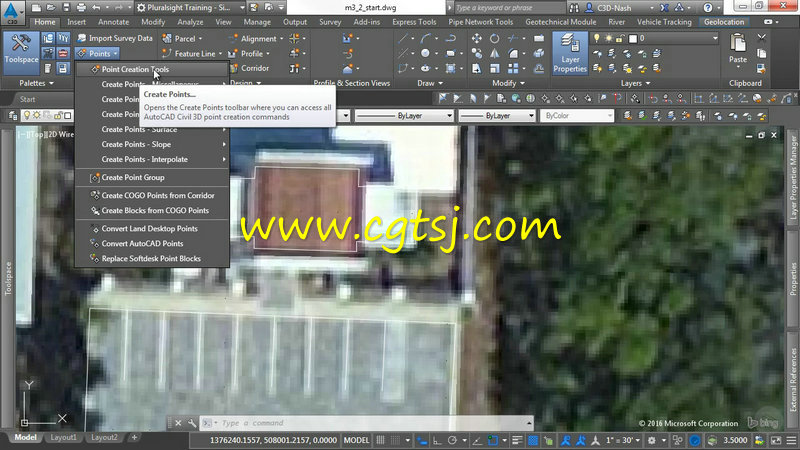The width and height of the screenshot is (800, 450).
Task: Click the layer color swatch beside 0
Action: [x=633, y=38]
